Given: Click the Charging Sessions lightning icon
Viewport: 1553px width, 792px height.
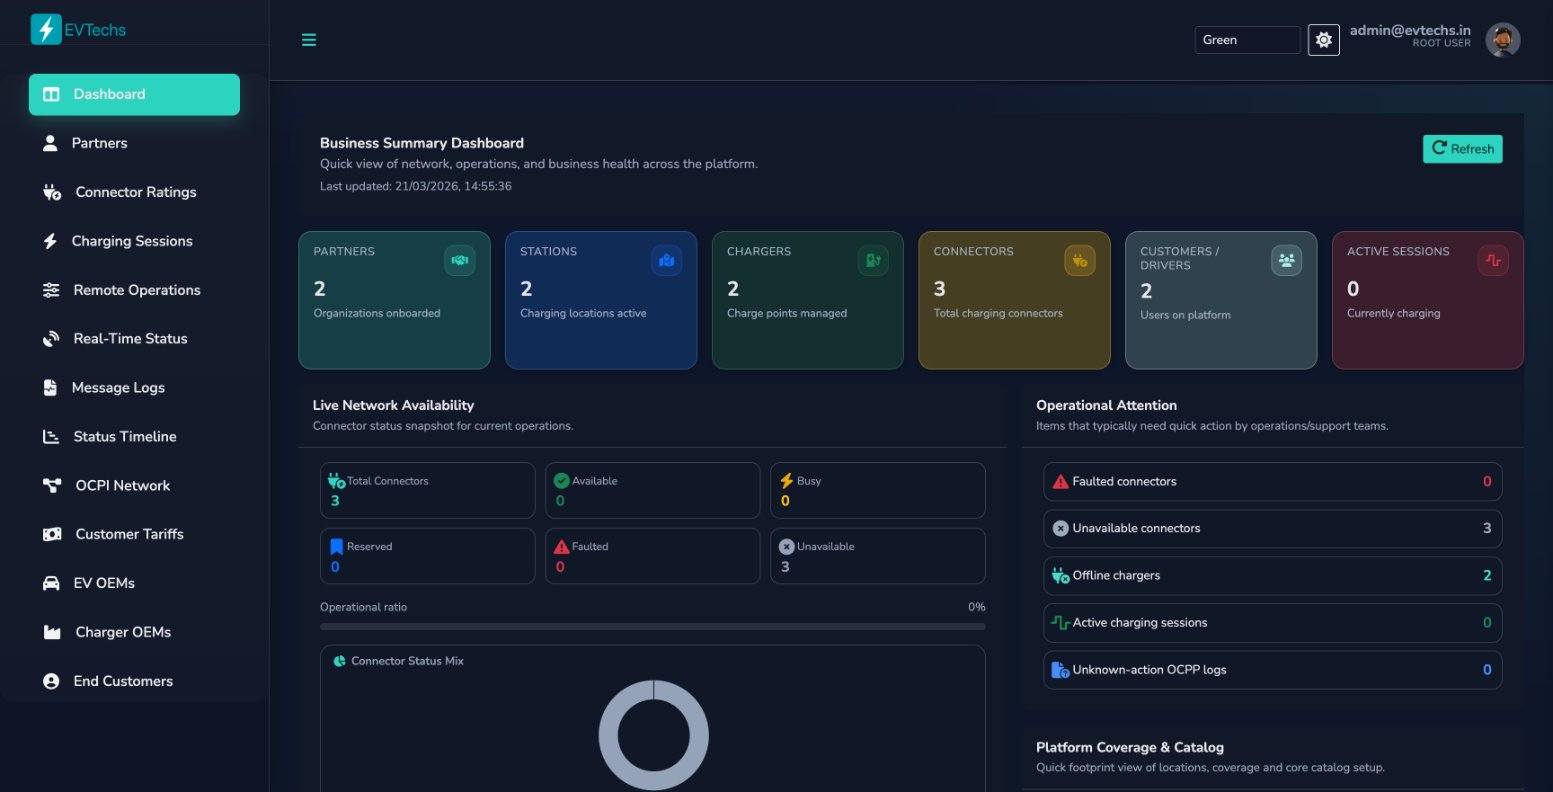Looking at the screenshot, I should coord(50,240).
